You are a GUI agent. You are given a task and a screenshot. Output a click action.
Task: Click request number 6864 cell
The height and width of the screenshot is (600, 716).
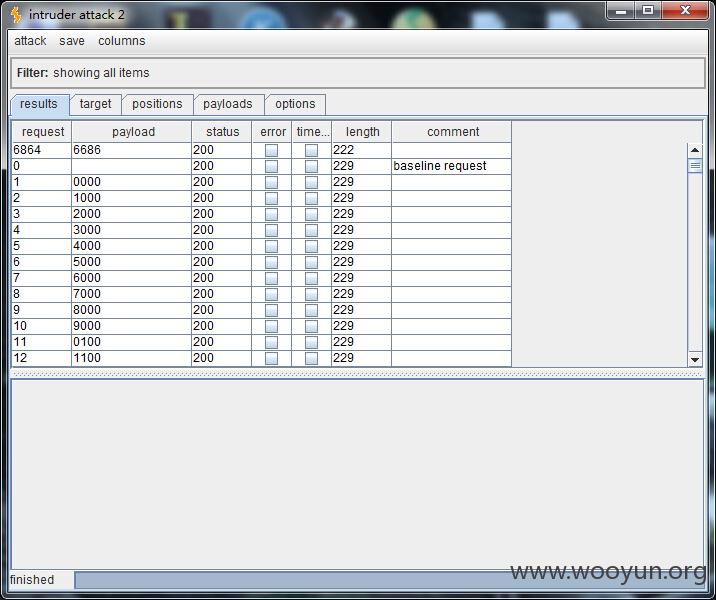pos(42,150)
